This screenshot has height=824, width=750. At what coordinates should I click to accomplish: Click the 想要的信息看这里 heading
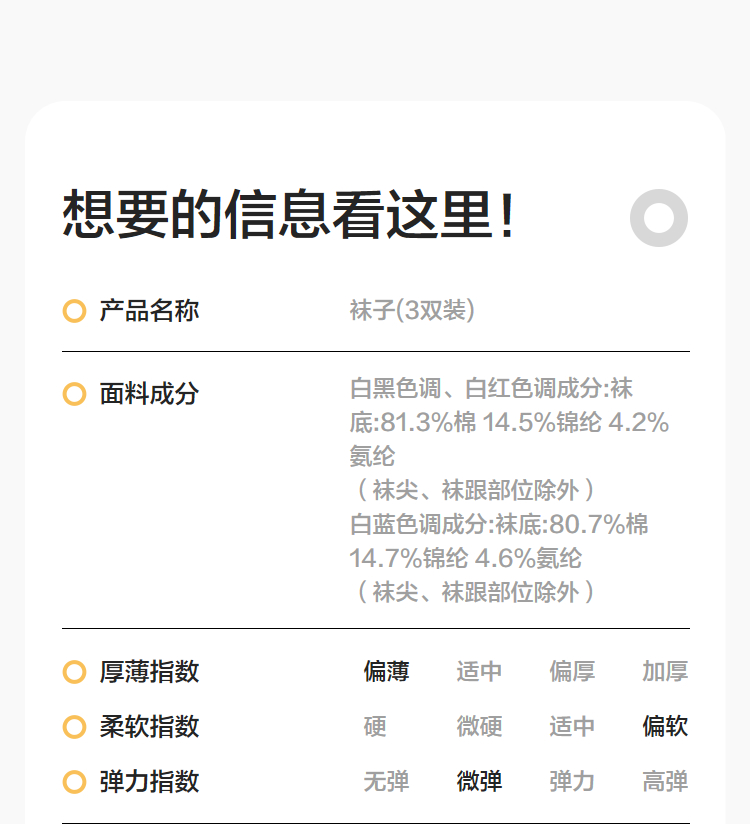pos(290,215)
